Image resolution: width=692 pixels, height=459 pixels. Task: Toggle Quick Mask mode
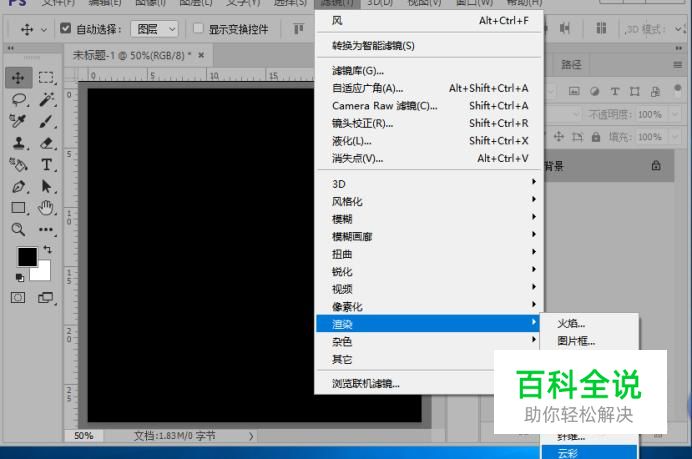pos(18,297)
